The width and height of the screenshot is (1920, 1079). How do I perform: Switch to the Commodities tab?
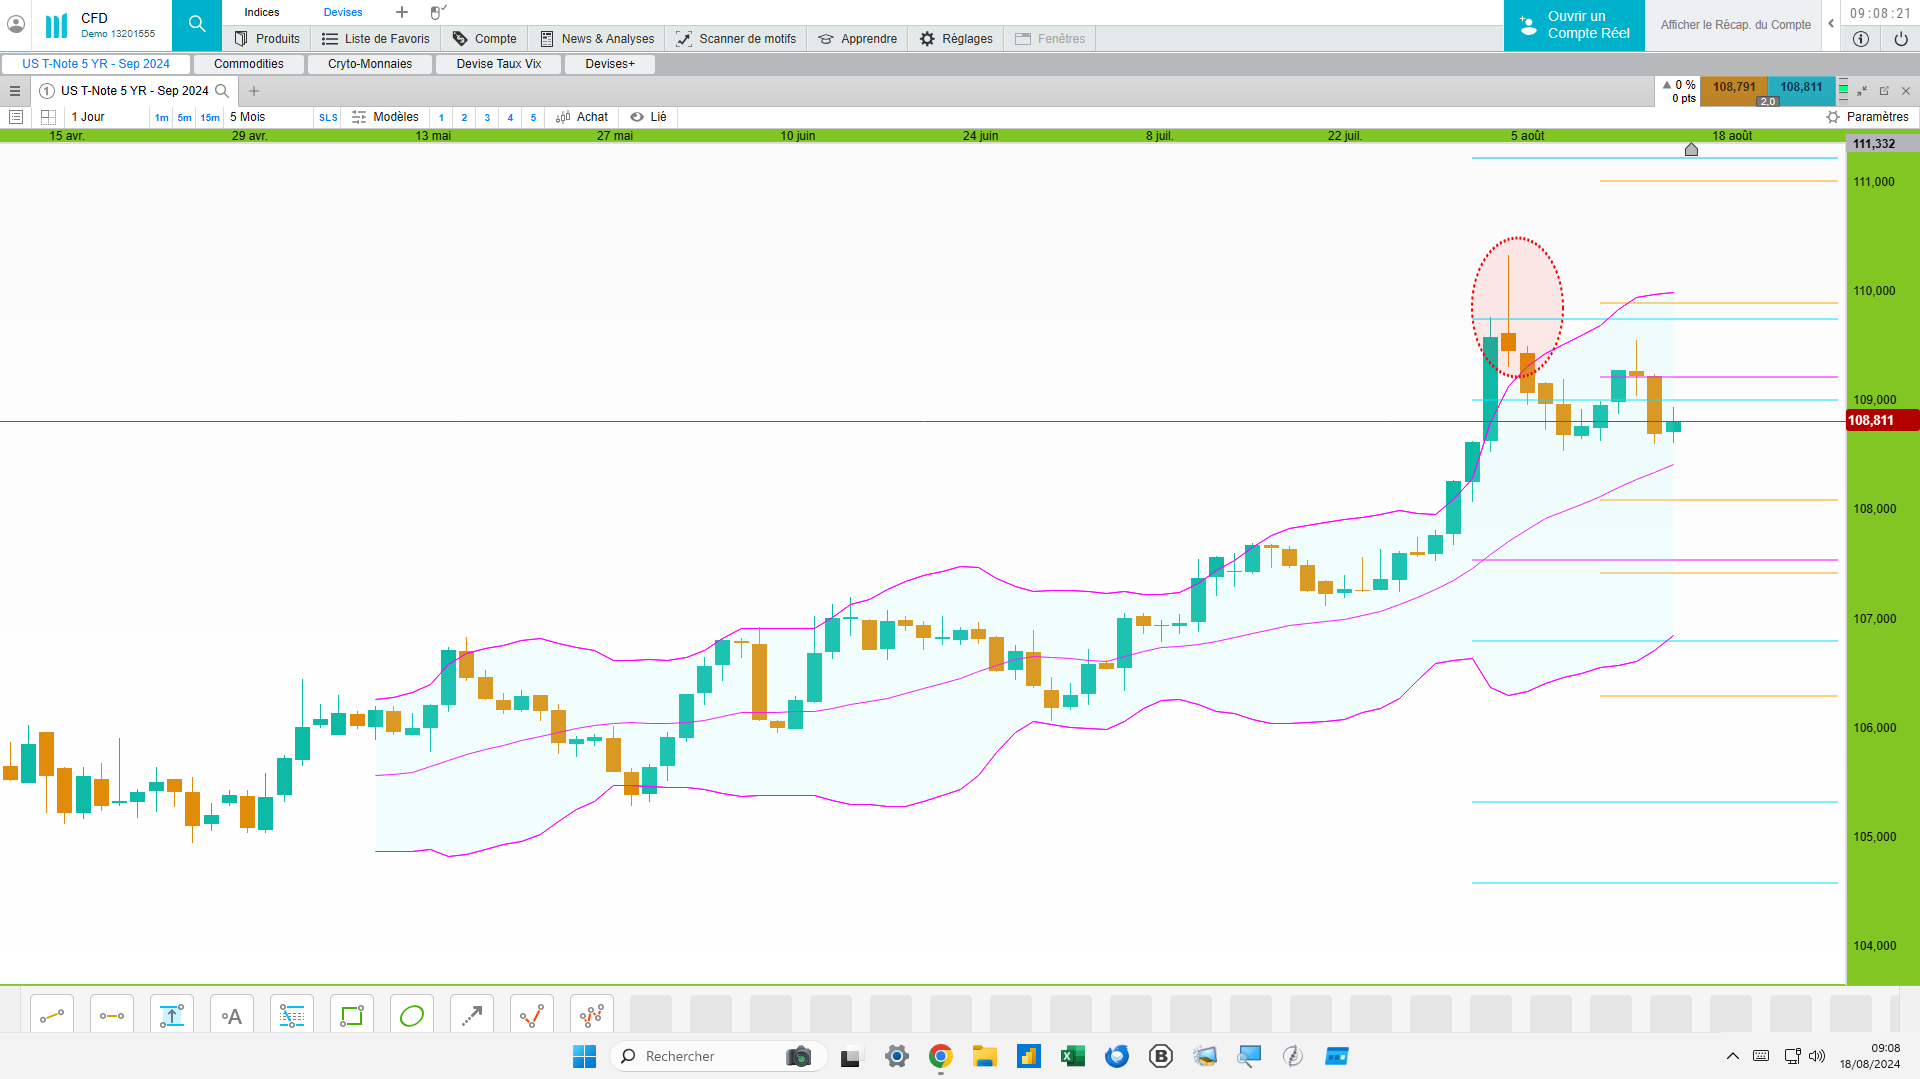pyautogui.click(x=249, y=64)
